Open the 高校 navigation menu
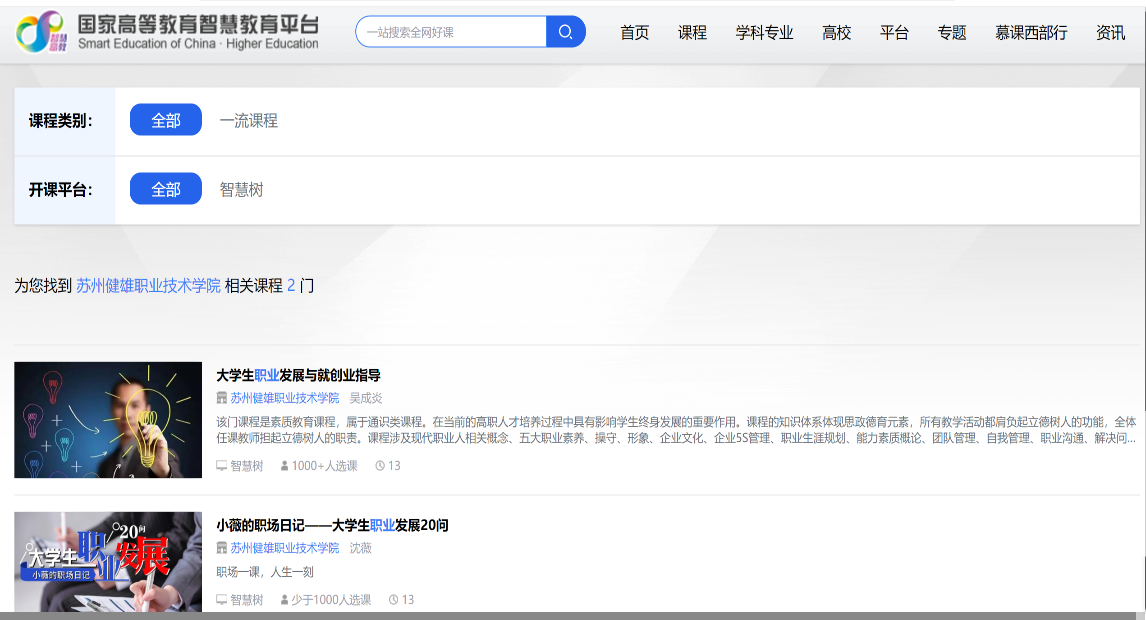 [836, 32]
